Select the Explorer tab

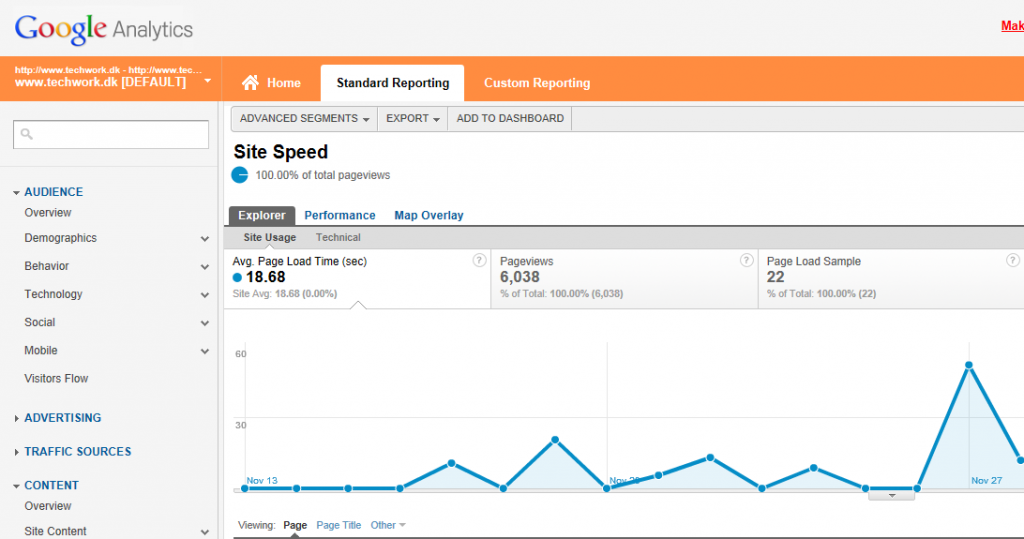click(x=262, y=216)
